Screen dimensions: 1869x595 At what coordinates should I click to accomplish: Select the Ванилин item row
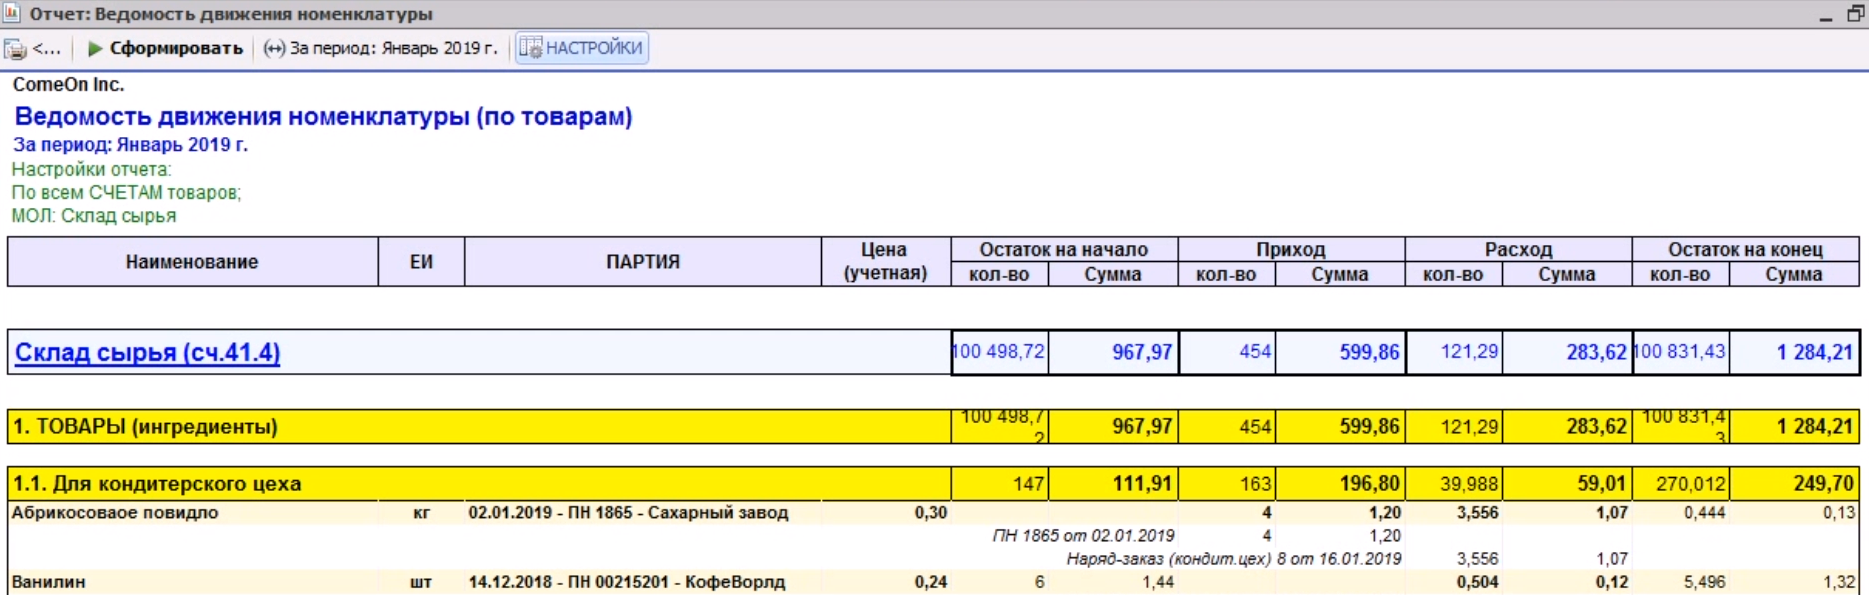click(x=933, y=581)
